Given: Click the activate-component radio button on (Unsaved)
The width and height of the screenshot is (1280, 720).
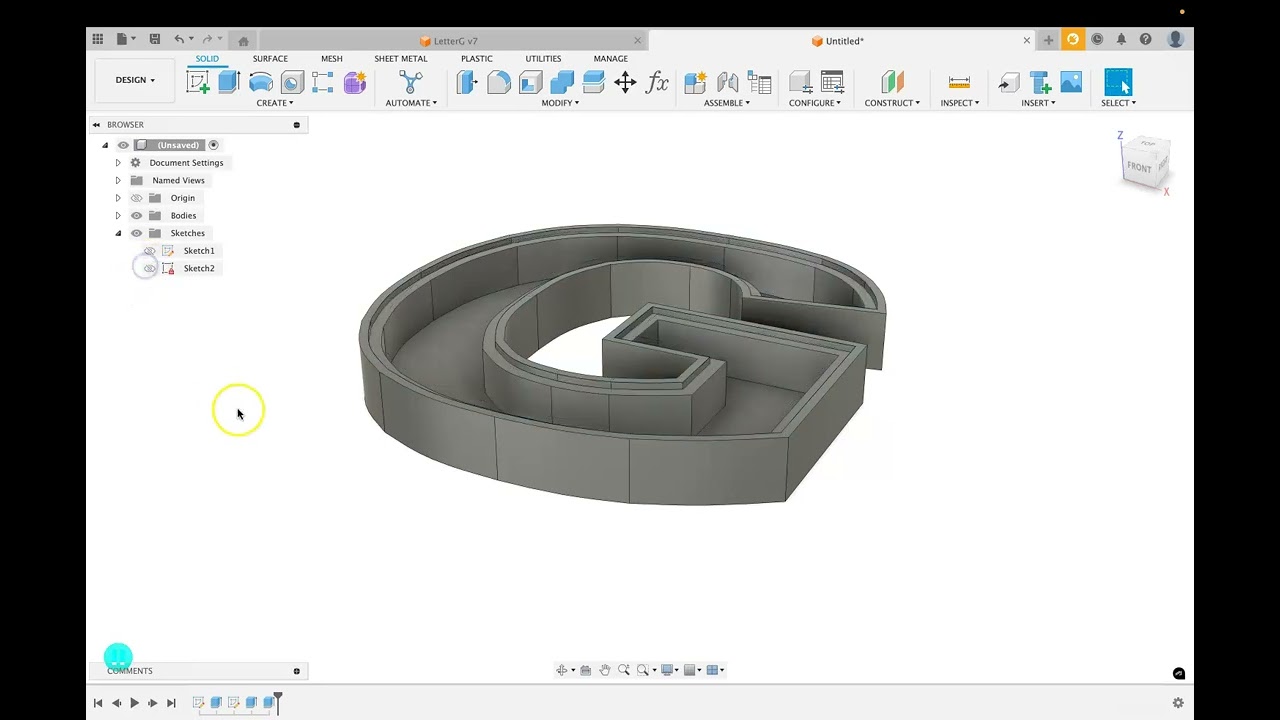Looking at the screenshot, I should click(x=213, y=145).
